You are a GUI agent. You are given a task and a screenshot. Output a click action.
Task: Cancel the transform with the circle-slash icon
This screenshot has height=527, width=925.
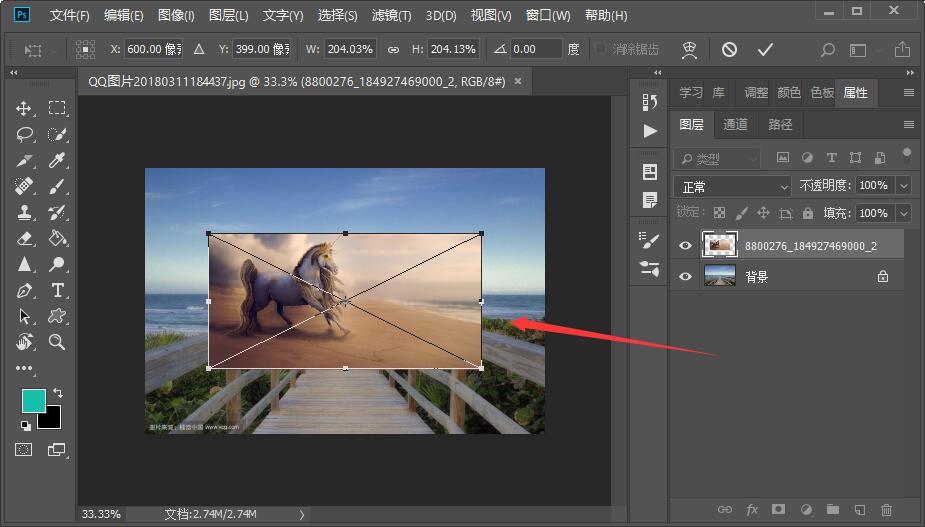click(x=729, y=49)
